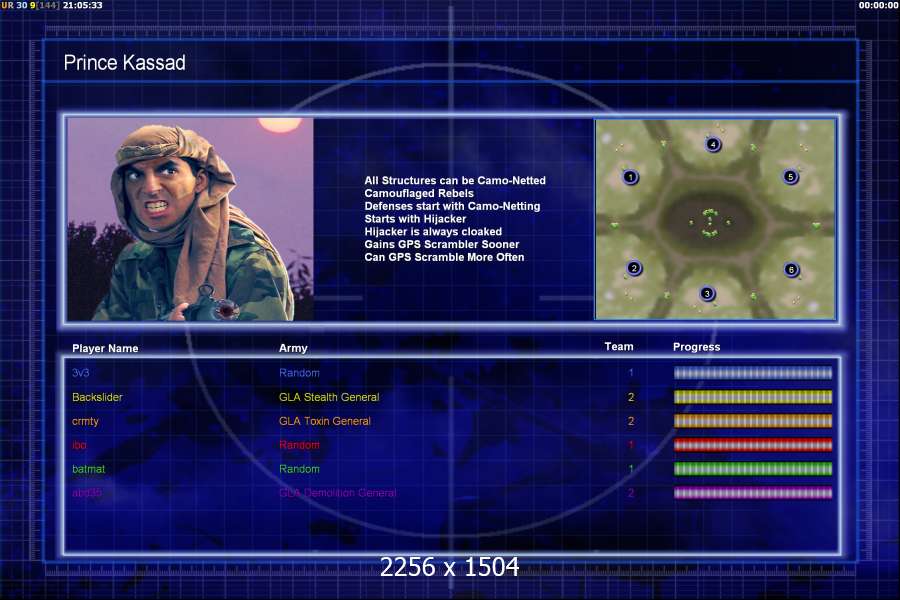The image size is (900, 600).
Task: Click the Progress column header
Action: (x=696, y=347)
